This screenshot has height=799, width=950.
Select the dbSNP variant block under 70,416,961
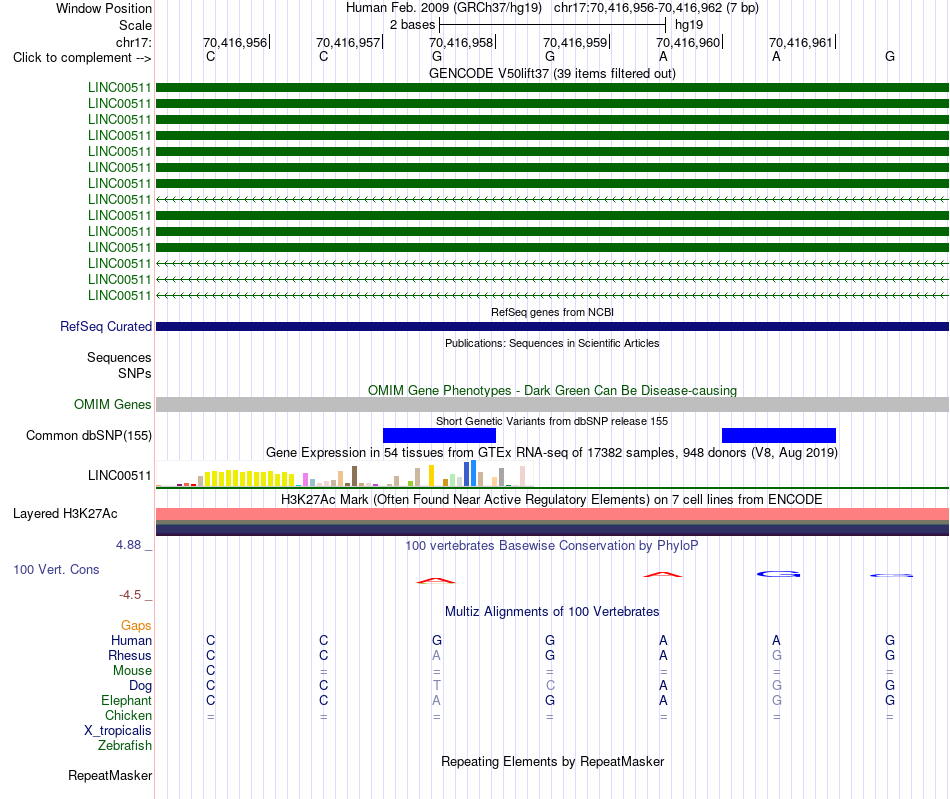(x=779, y=436)
